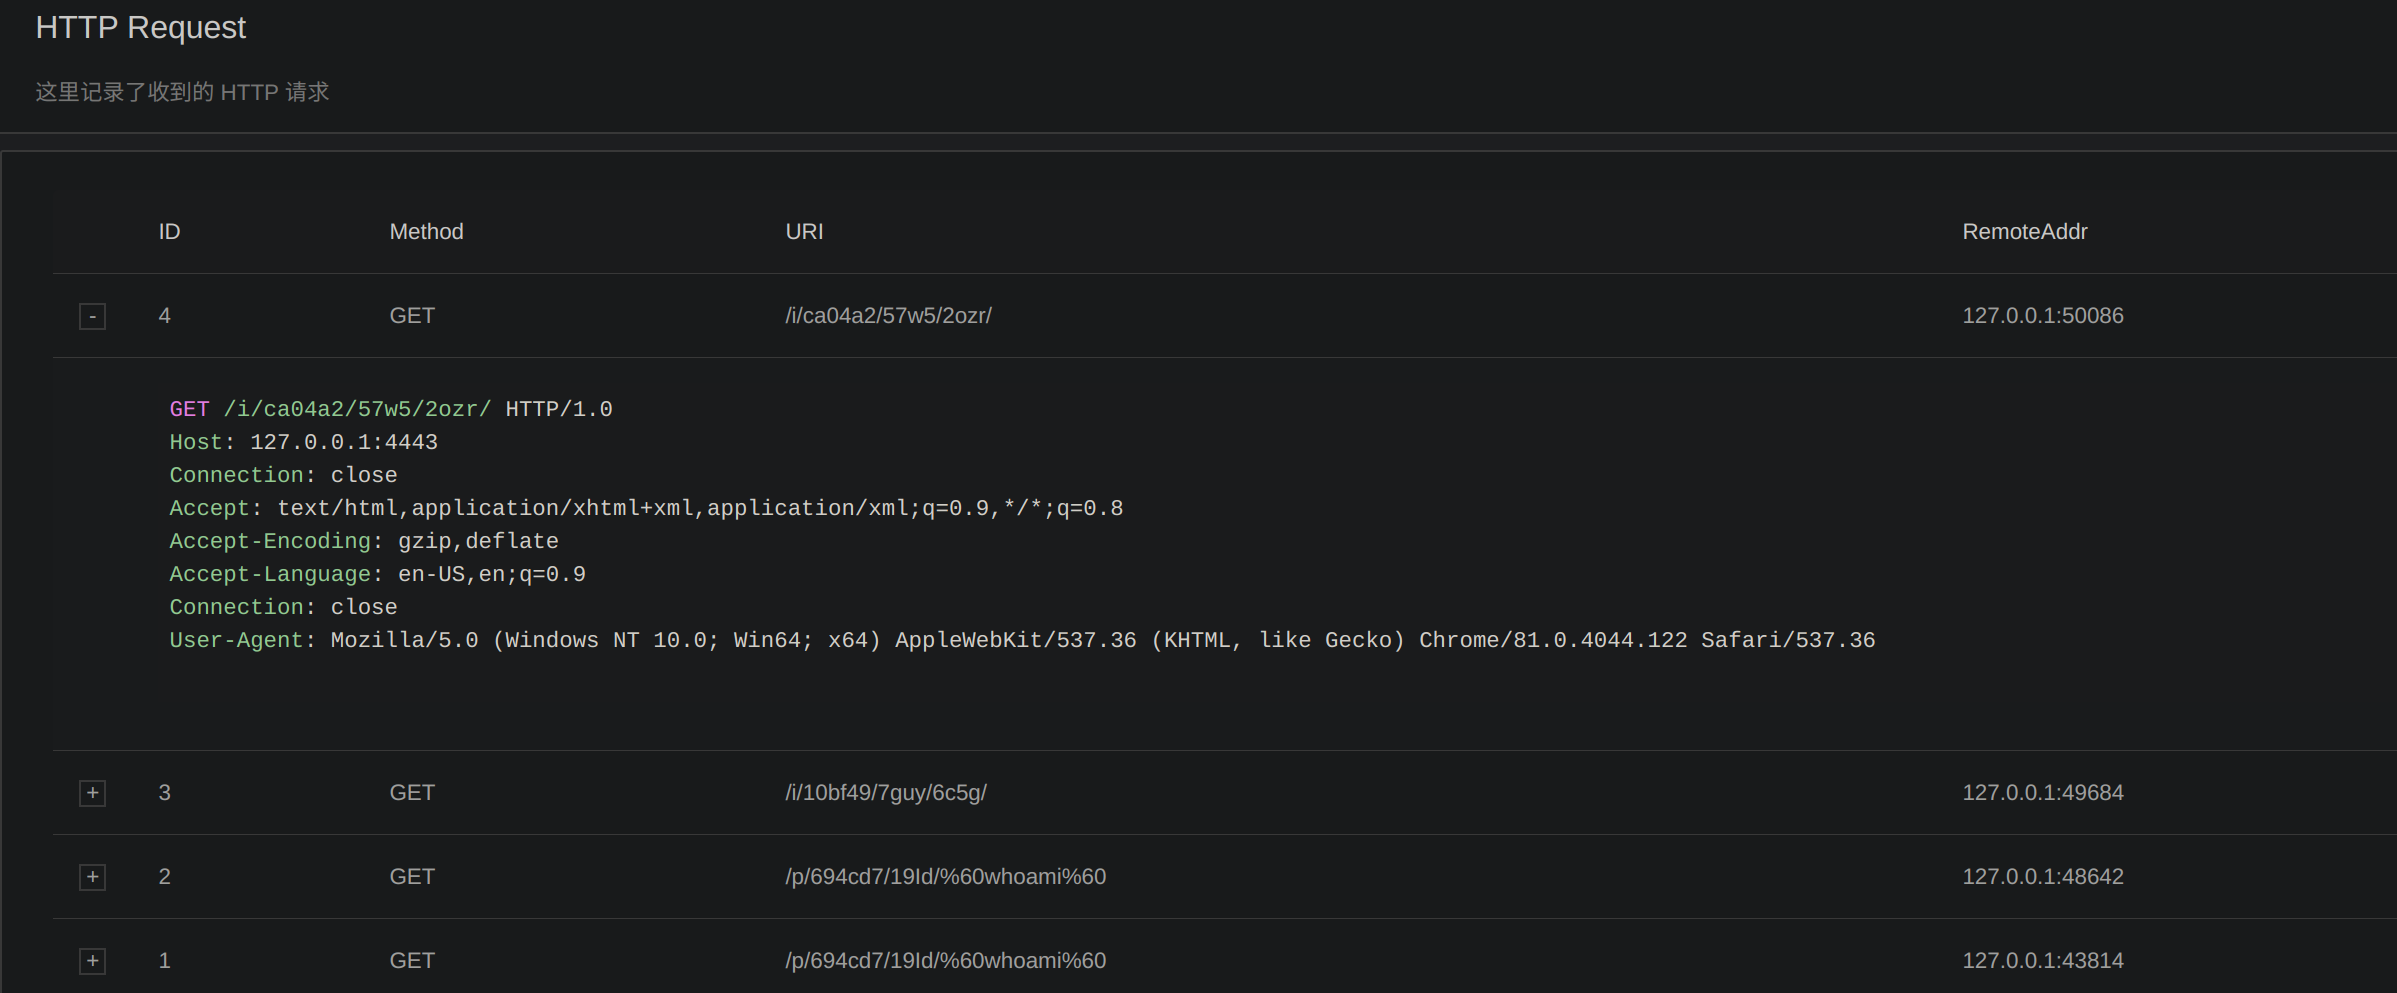Select the whoami payload URI in row 2
2397x993 pixels.
point(944,877)
